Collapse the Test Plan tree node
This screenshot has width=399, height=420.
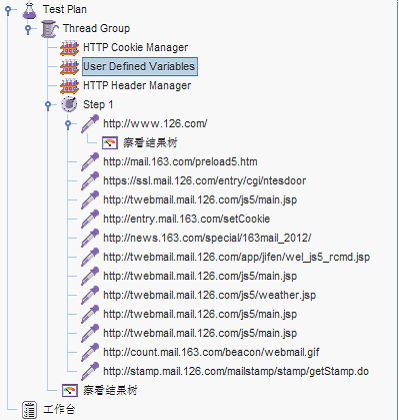click(8, 10)
